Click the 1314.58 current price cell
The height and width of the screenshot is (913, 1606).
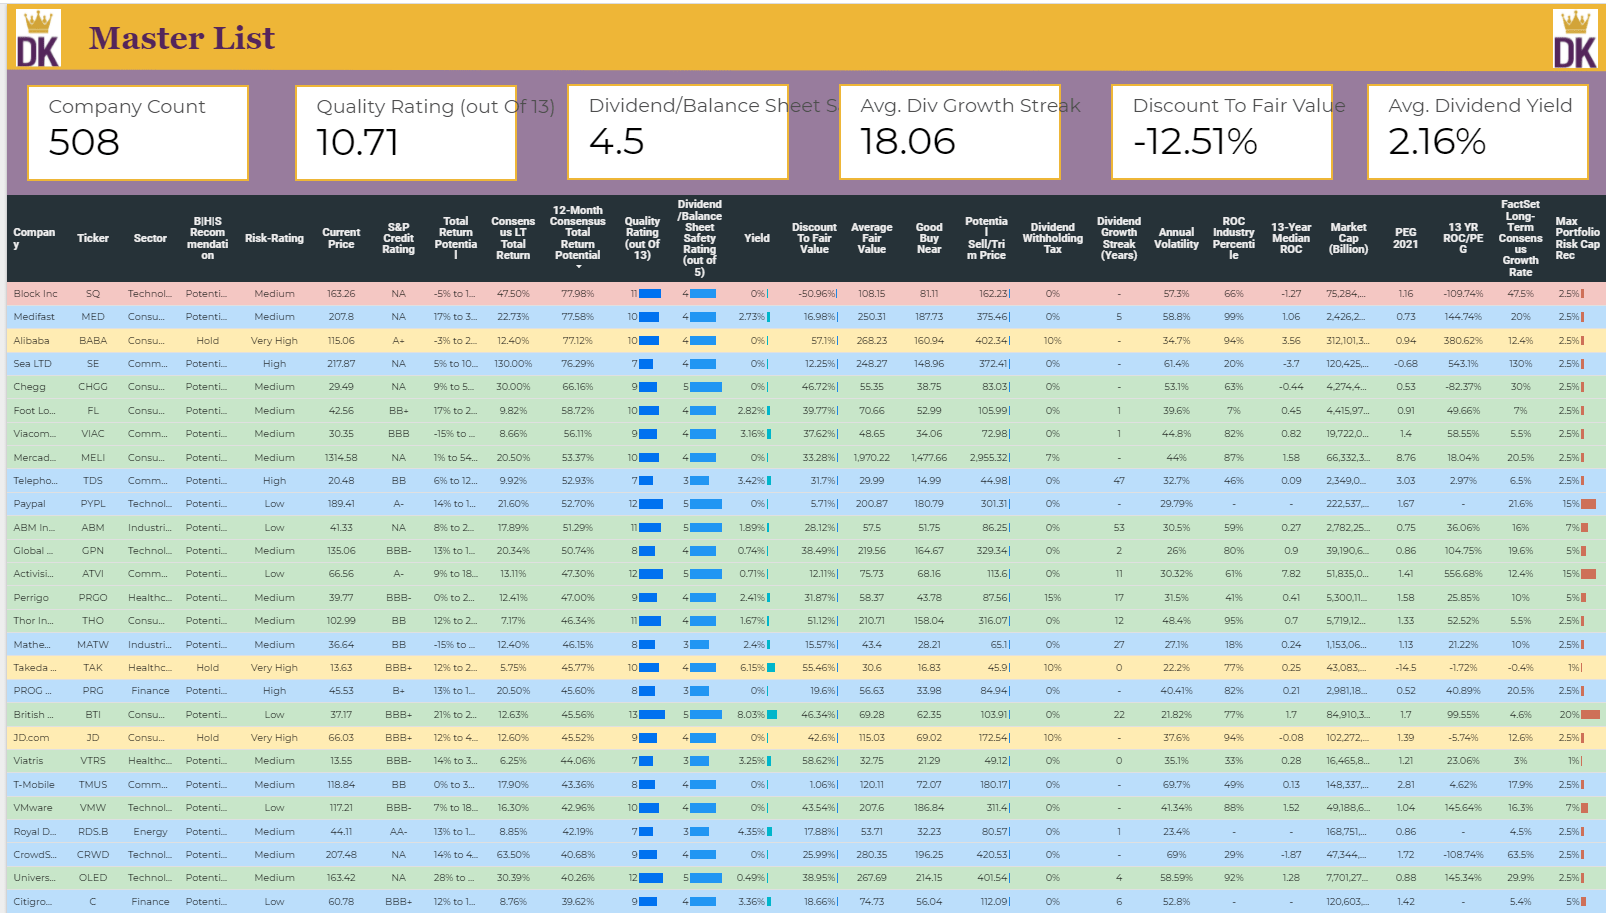(341, 457)
